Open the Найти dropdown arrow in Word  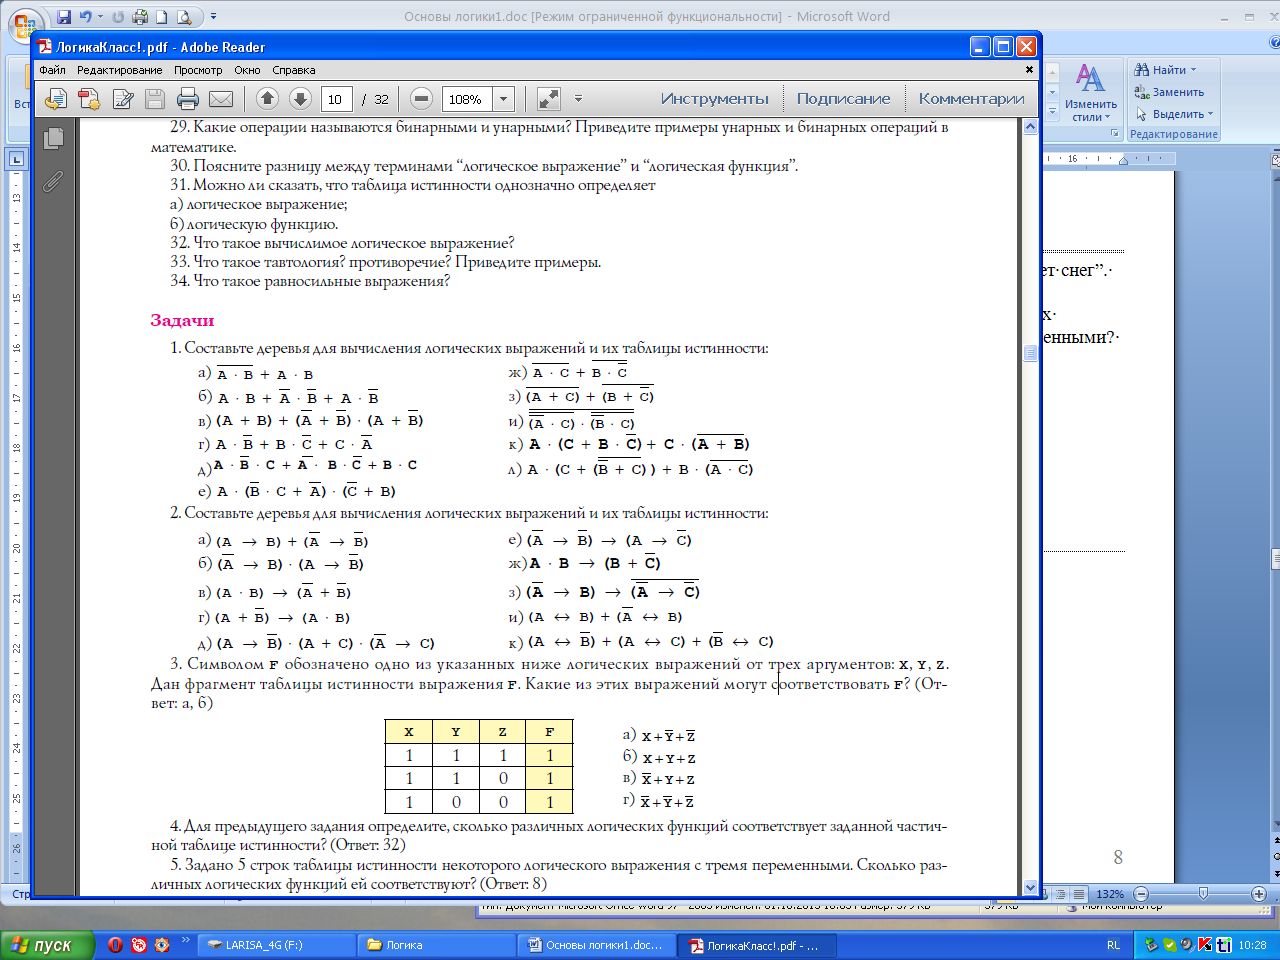(1193, 70)
